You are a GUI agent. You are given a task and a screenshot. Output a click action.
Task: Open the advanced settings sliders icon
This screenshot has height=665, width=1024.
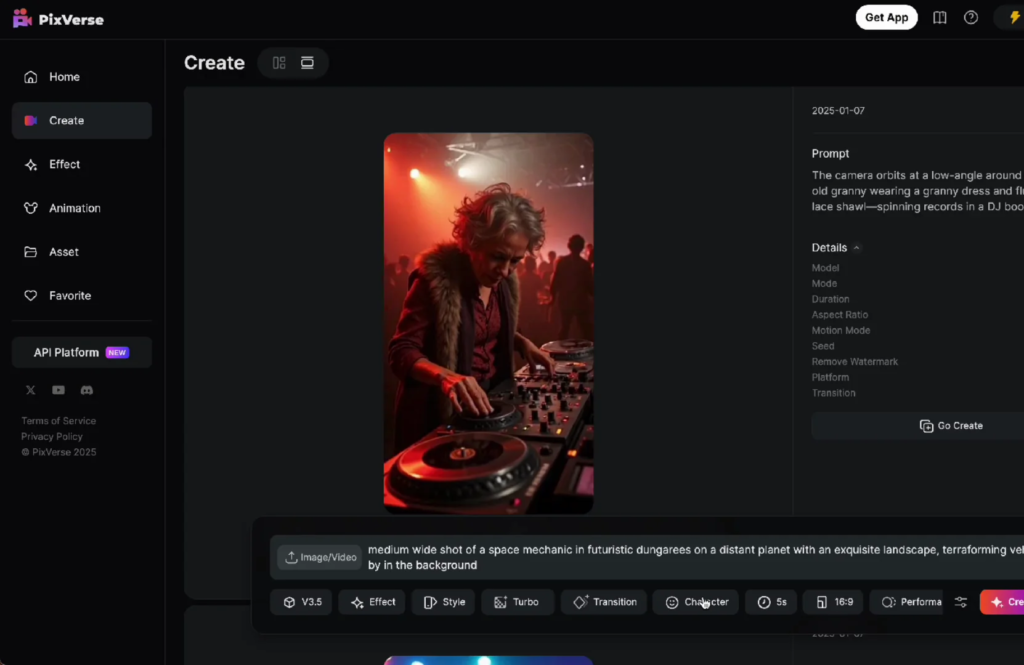(960, 602)
